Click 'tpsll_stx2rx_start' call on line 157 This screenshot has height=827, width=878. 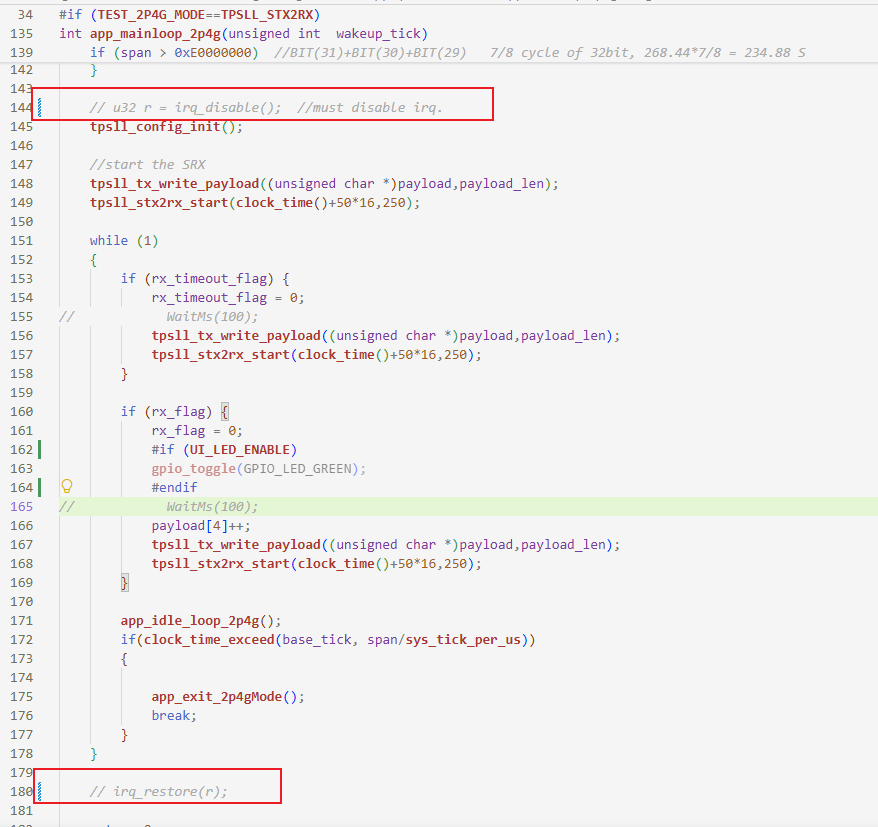click(316, 355)
